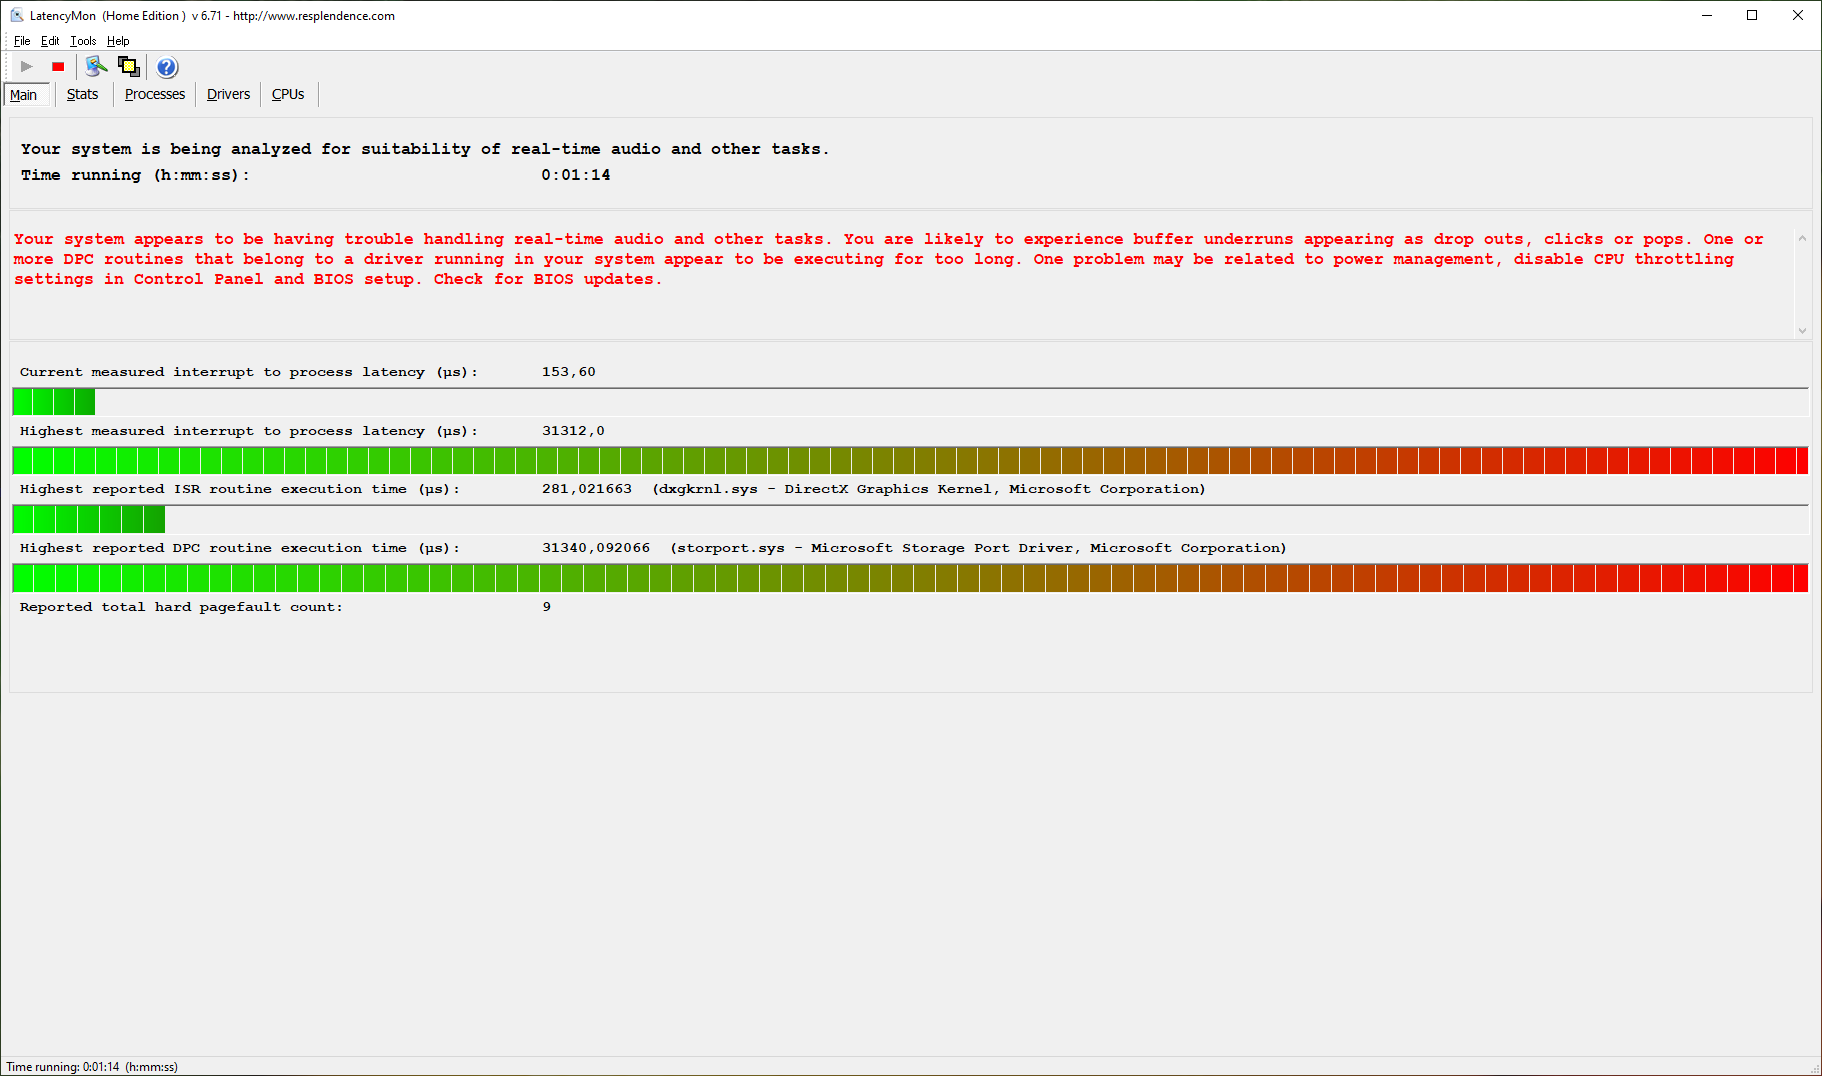Click the "Your system is being analyzed" heading

(x=425, y=149)
